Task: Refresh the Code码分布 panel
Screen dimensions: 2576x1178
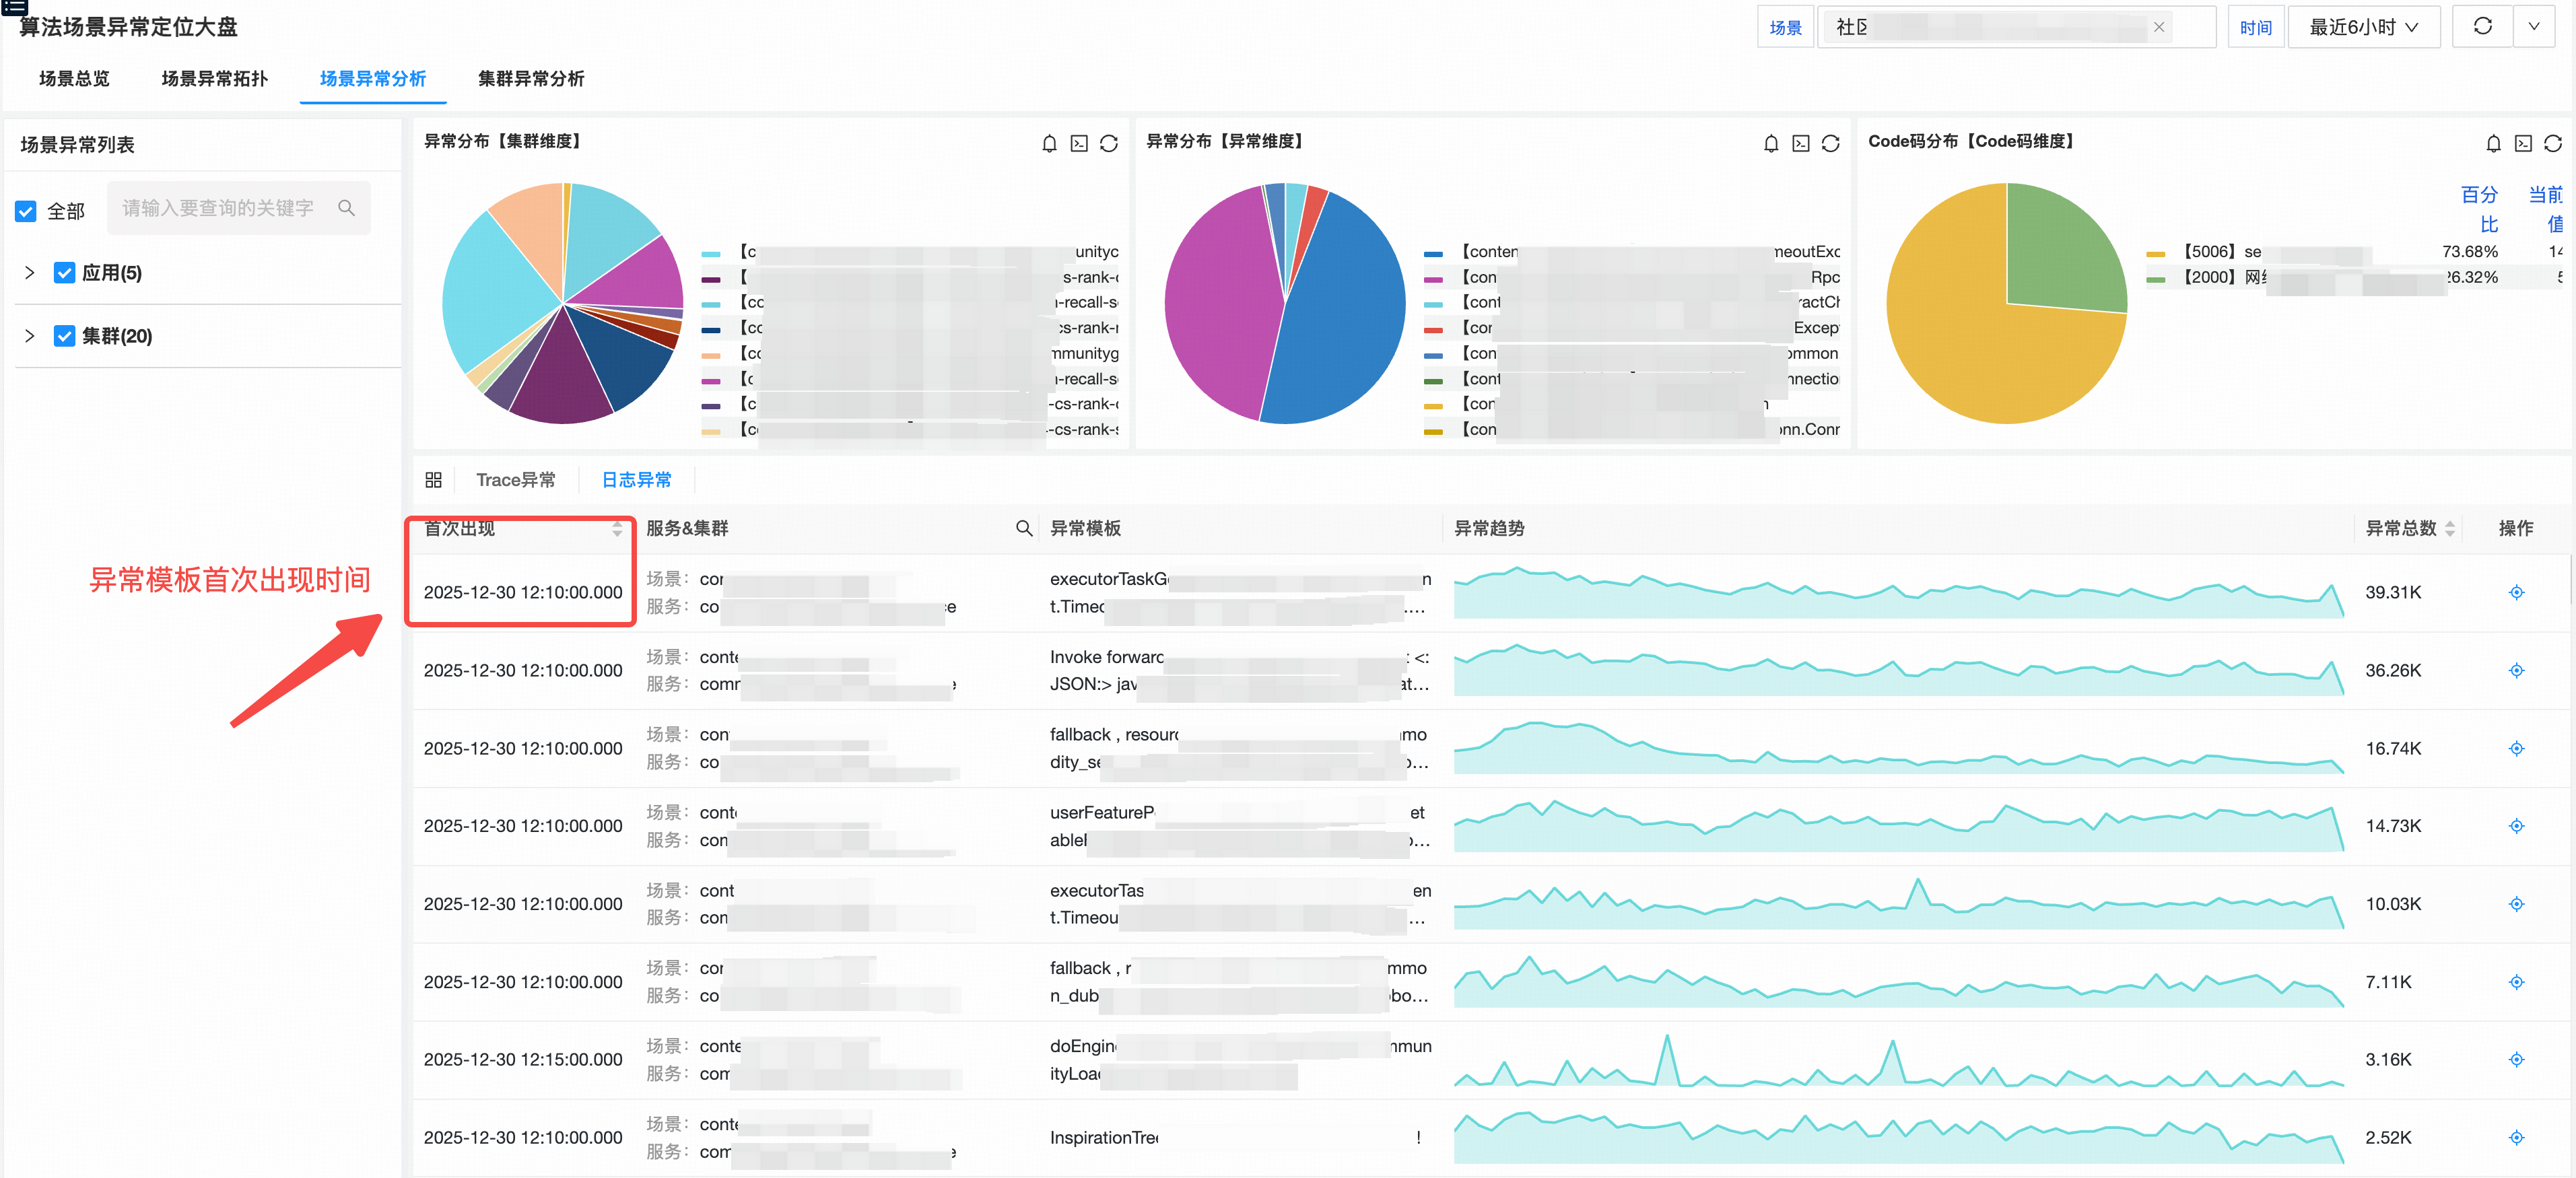Action: 2552,144
